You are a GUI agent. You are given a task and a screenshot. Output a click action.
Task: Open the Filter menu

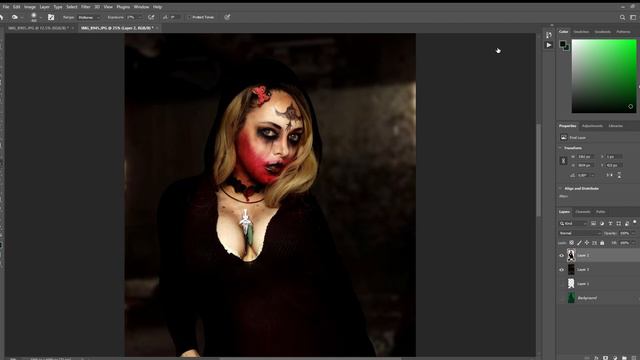click(85, 7)
